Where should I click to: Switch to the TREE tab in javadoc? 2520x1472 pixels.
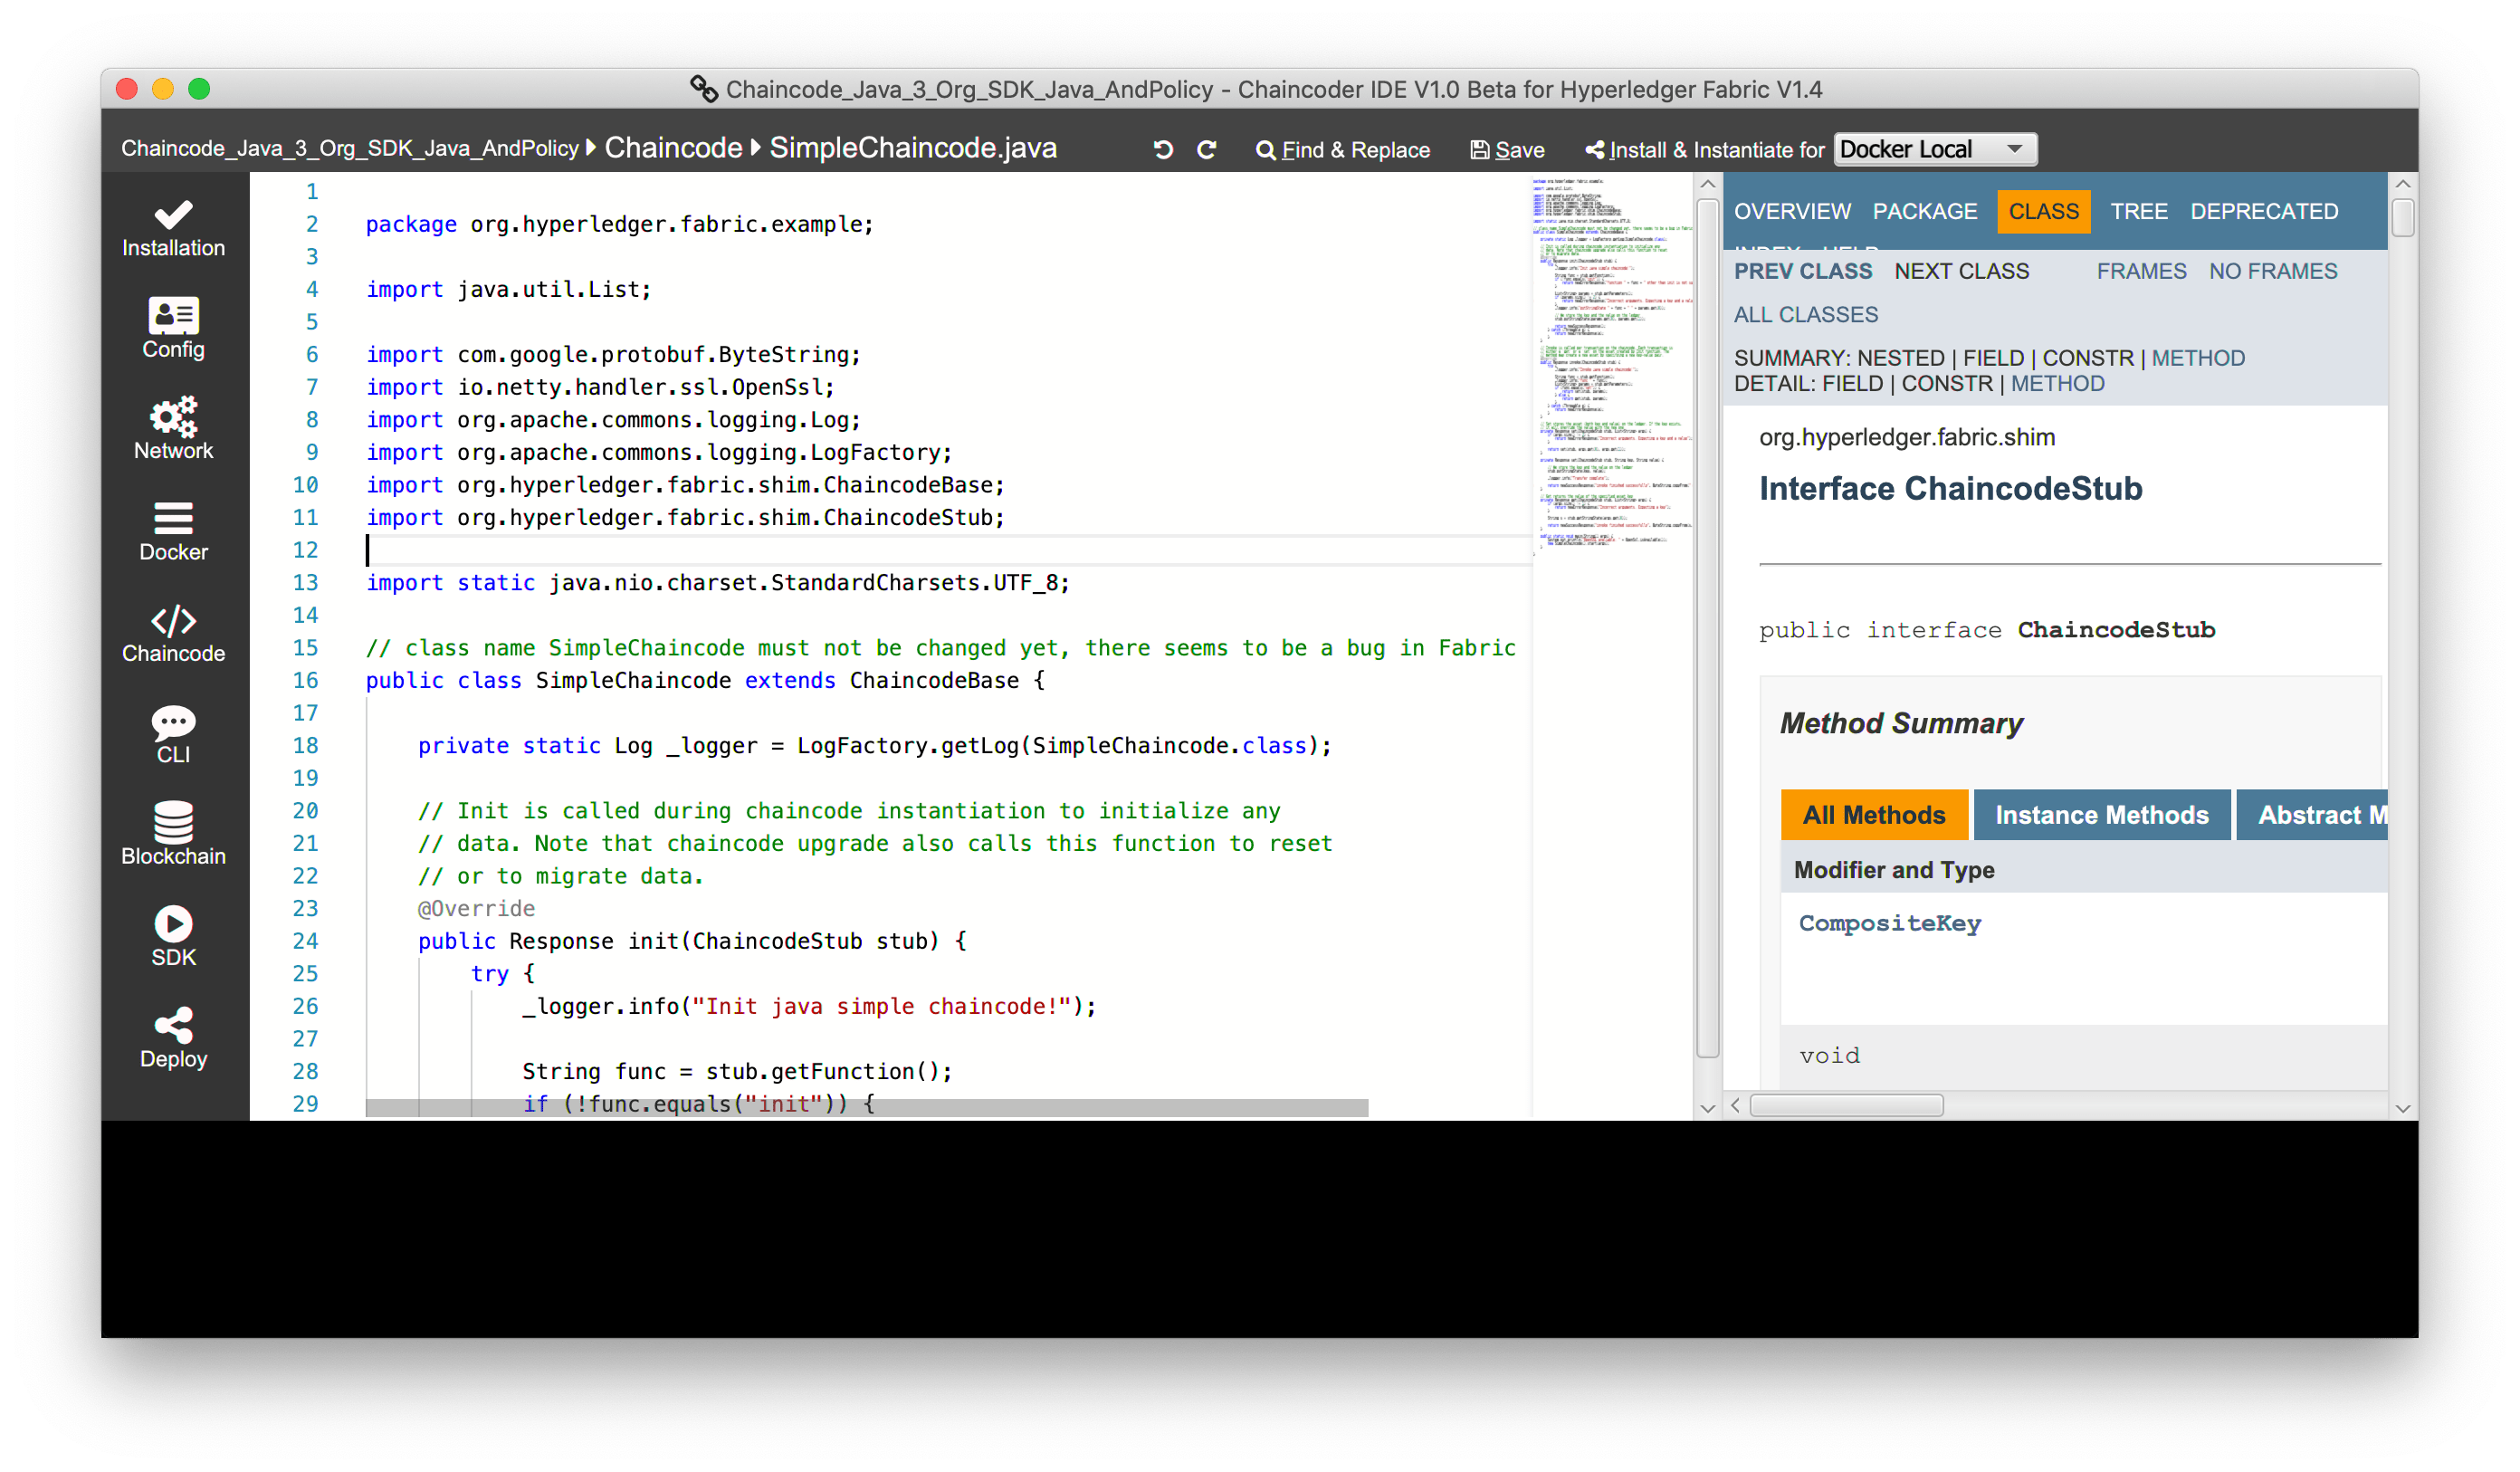pos(2140,211)
